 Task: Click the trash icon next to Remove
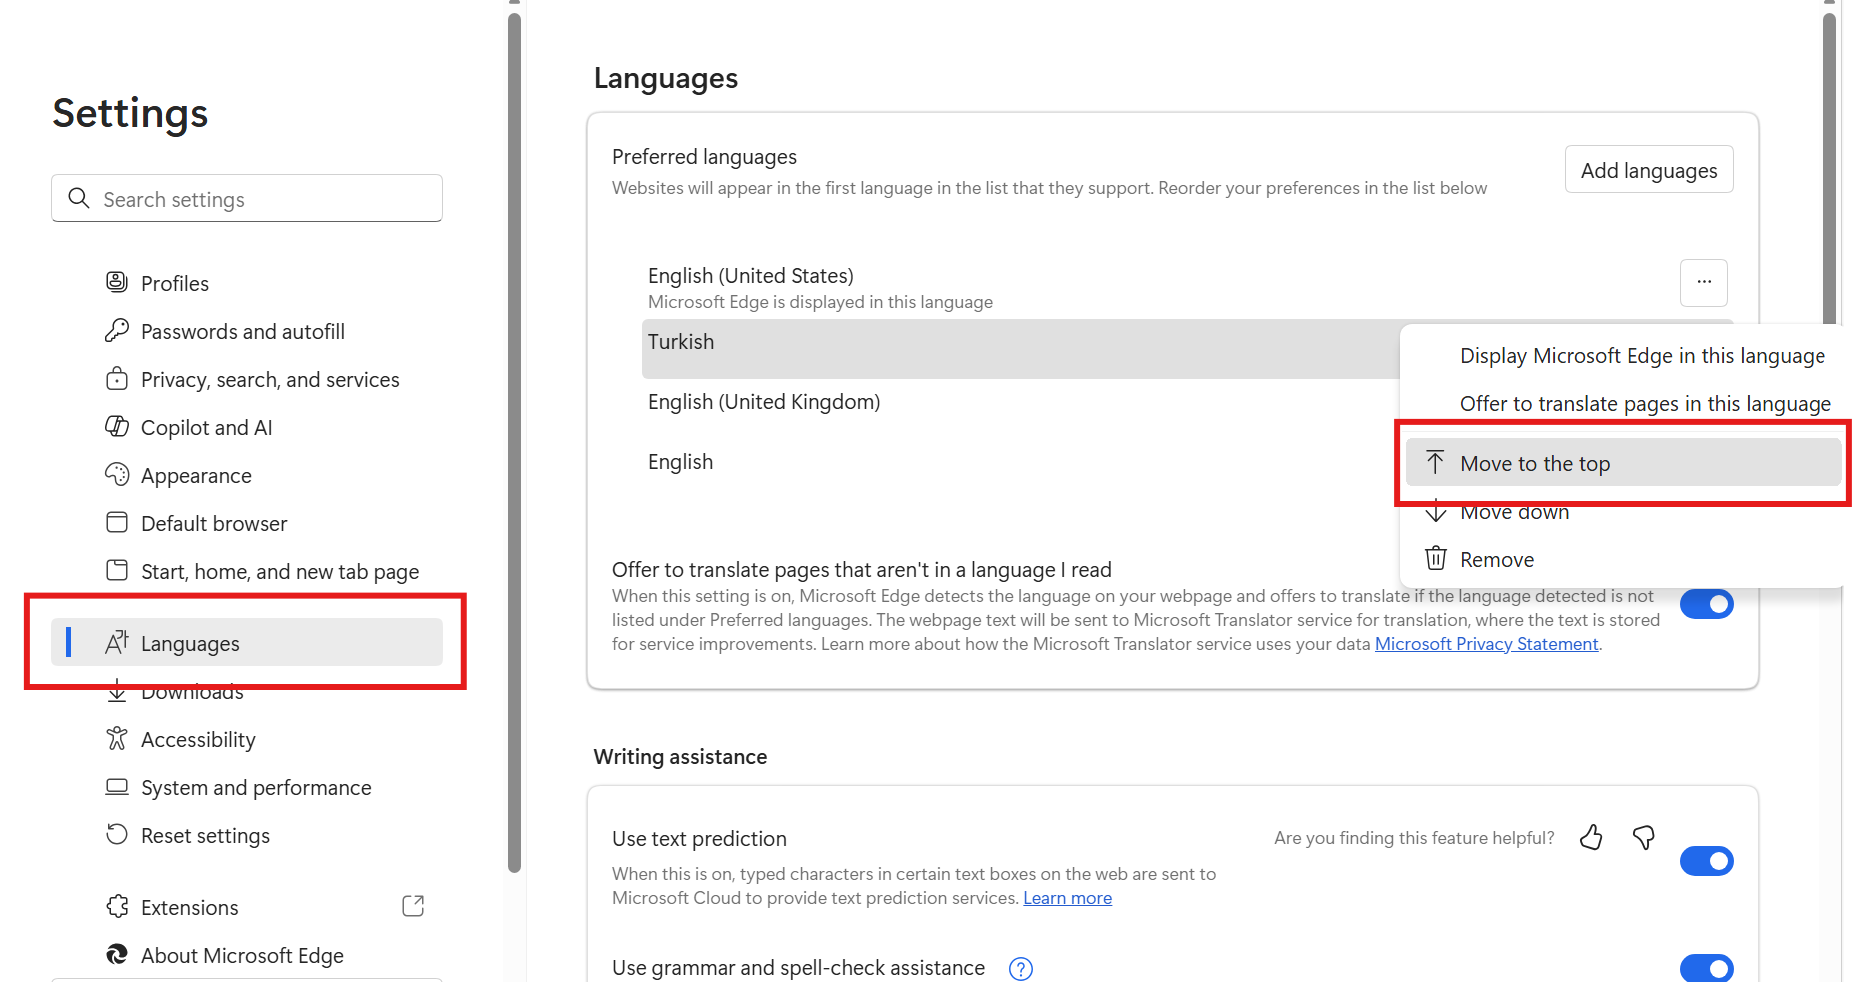click(1436, 558)
